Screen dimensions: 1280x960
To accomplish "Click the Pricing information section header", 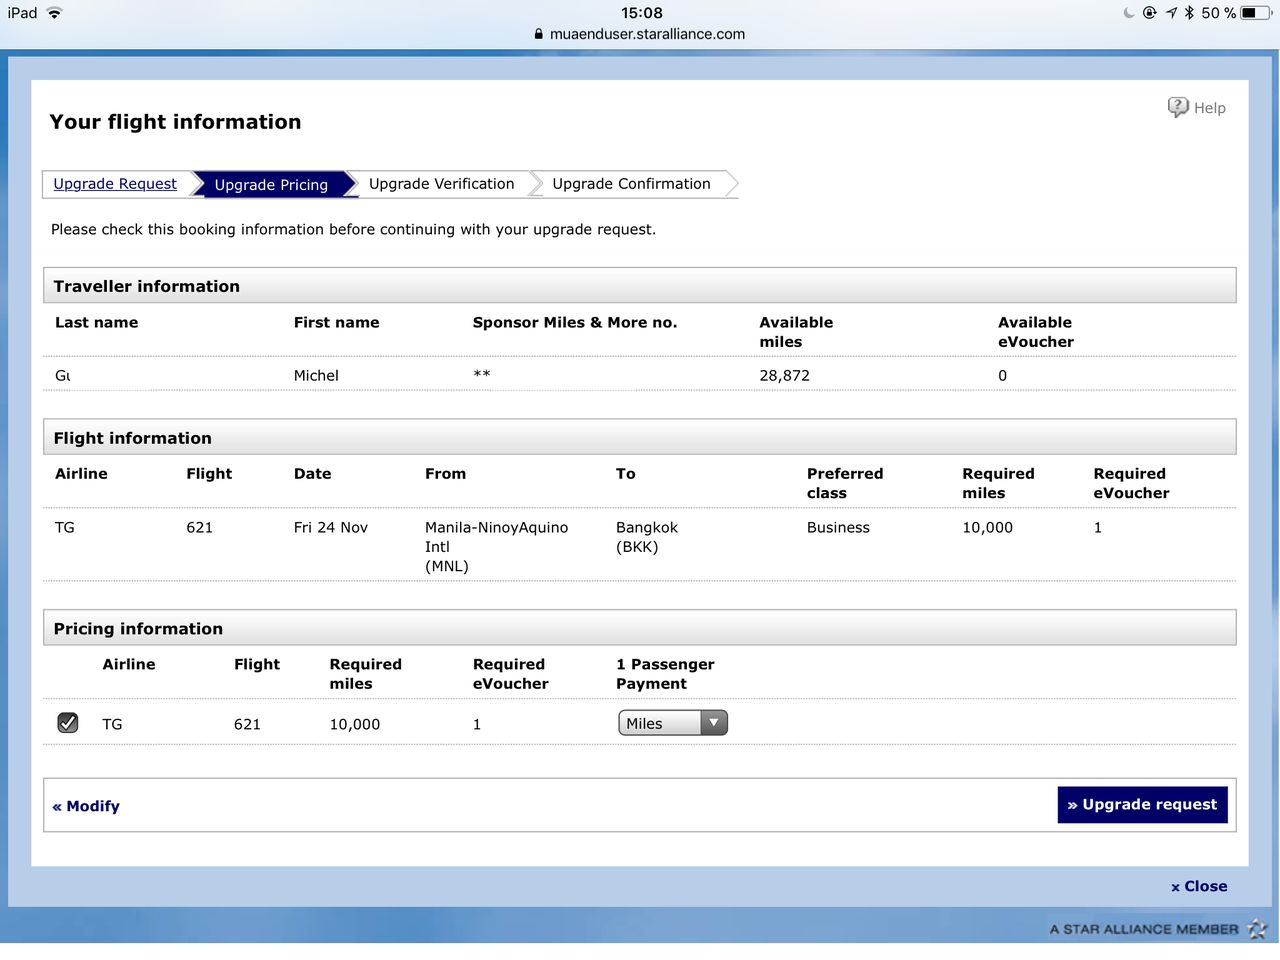I will (640, 628).
